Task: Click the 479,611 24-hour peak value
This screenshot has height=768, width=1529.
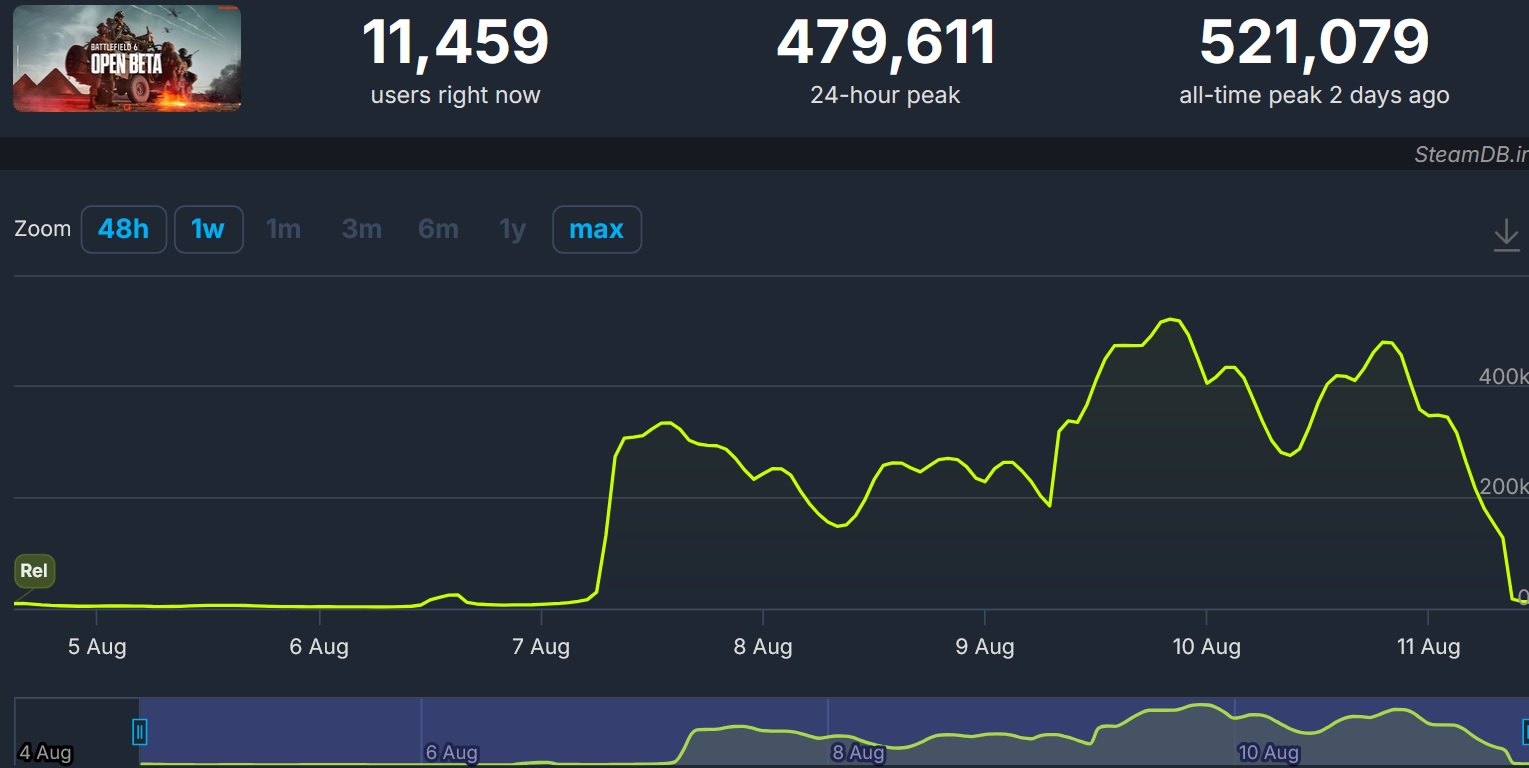Action: pyautogui.click(x=886, y=43)
